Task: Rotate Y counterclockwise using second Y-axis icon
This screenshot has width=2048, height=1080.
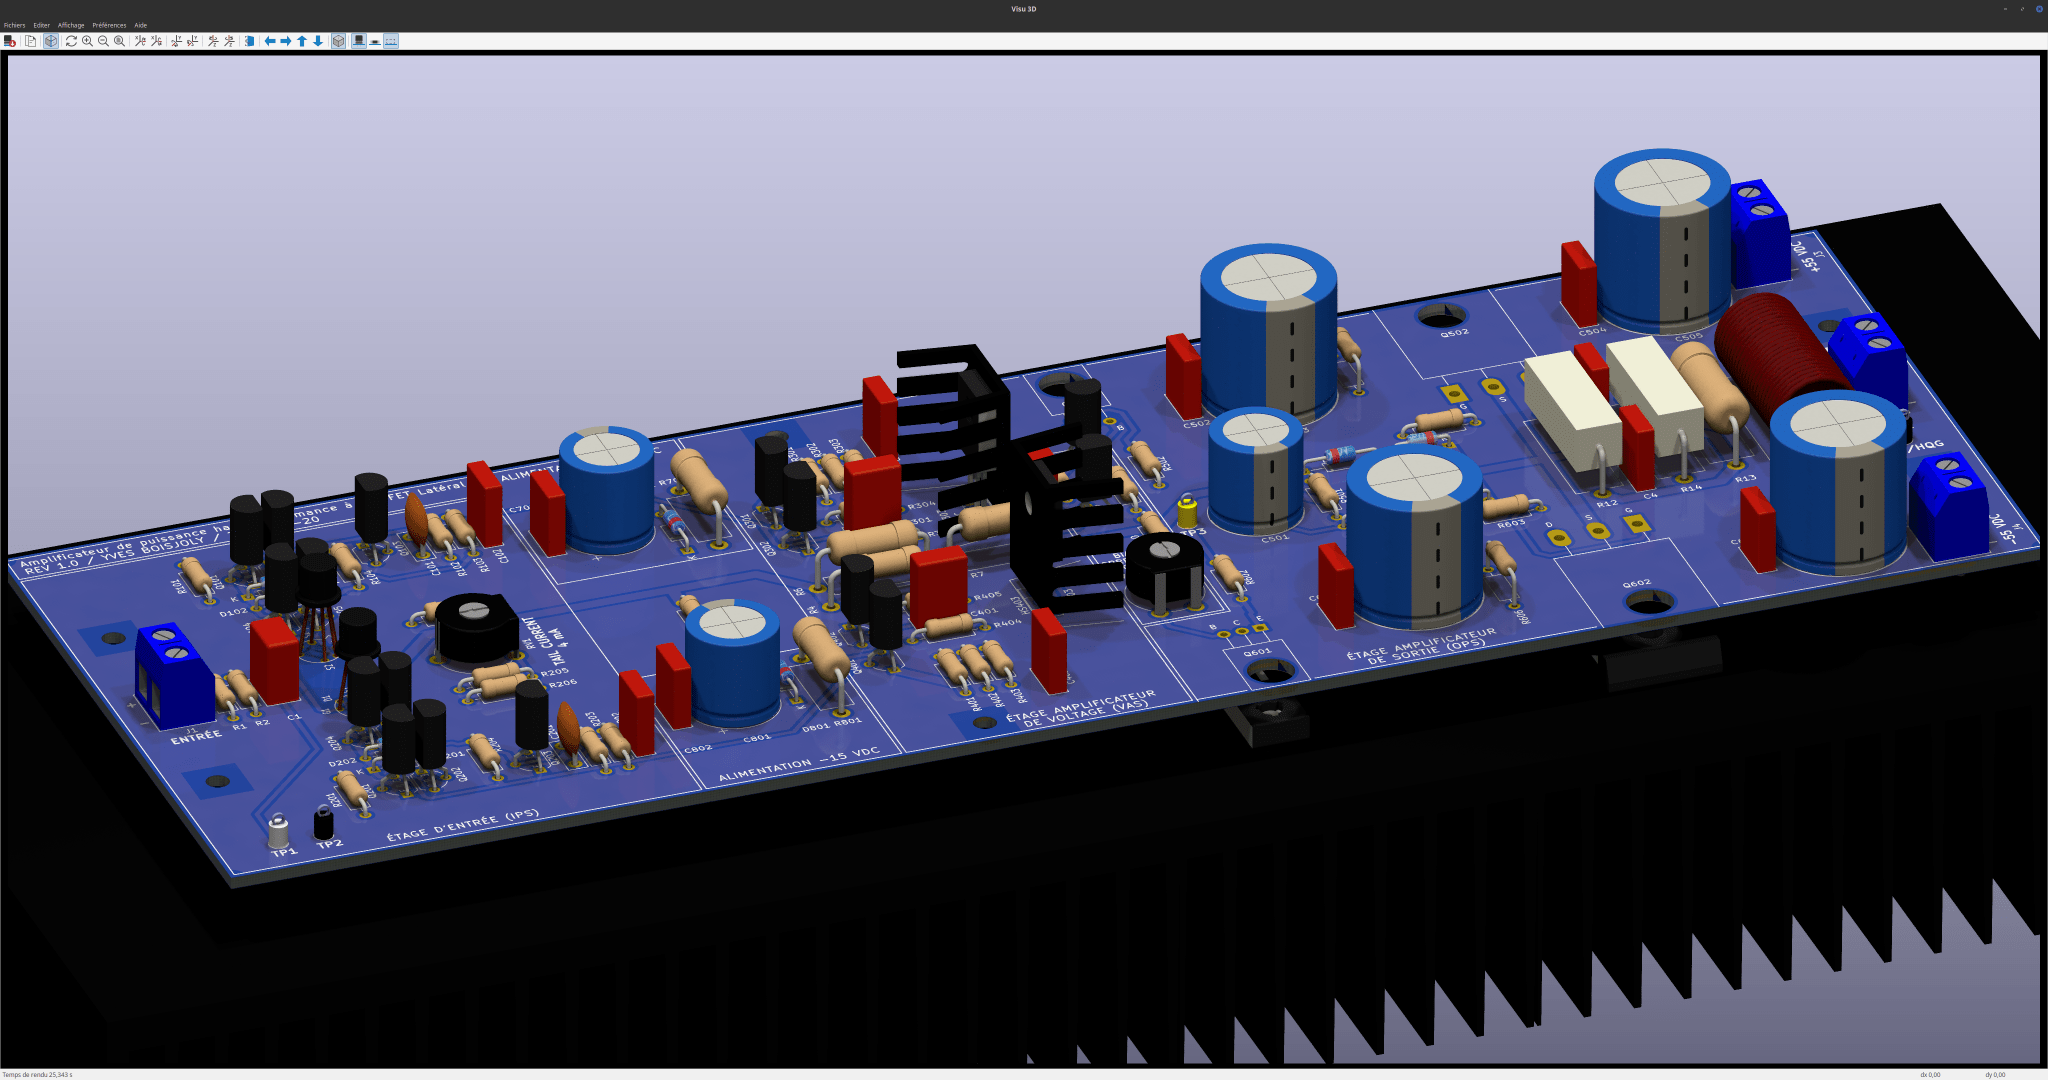Action: point(192,41)
